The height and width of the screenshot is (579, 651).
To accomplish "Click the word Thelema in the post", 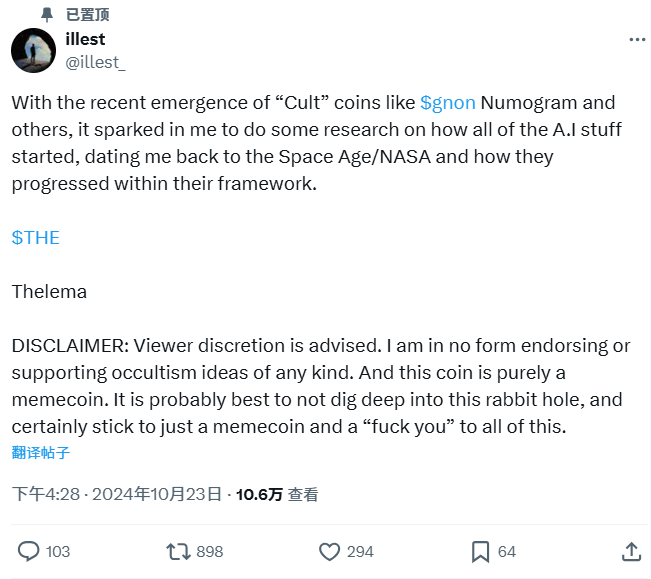I will coord(49,292).
